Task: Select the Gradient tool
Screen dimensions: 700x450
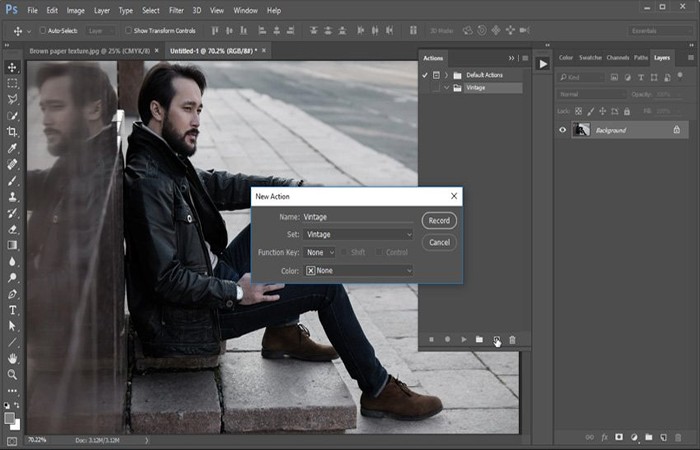Action: pyautogui.click(x=12, y=245)
